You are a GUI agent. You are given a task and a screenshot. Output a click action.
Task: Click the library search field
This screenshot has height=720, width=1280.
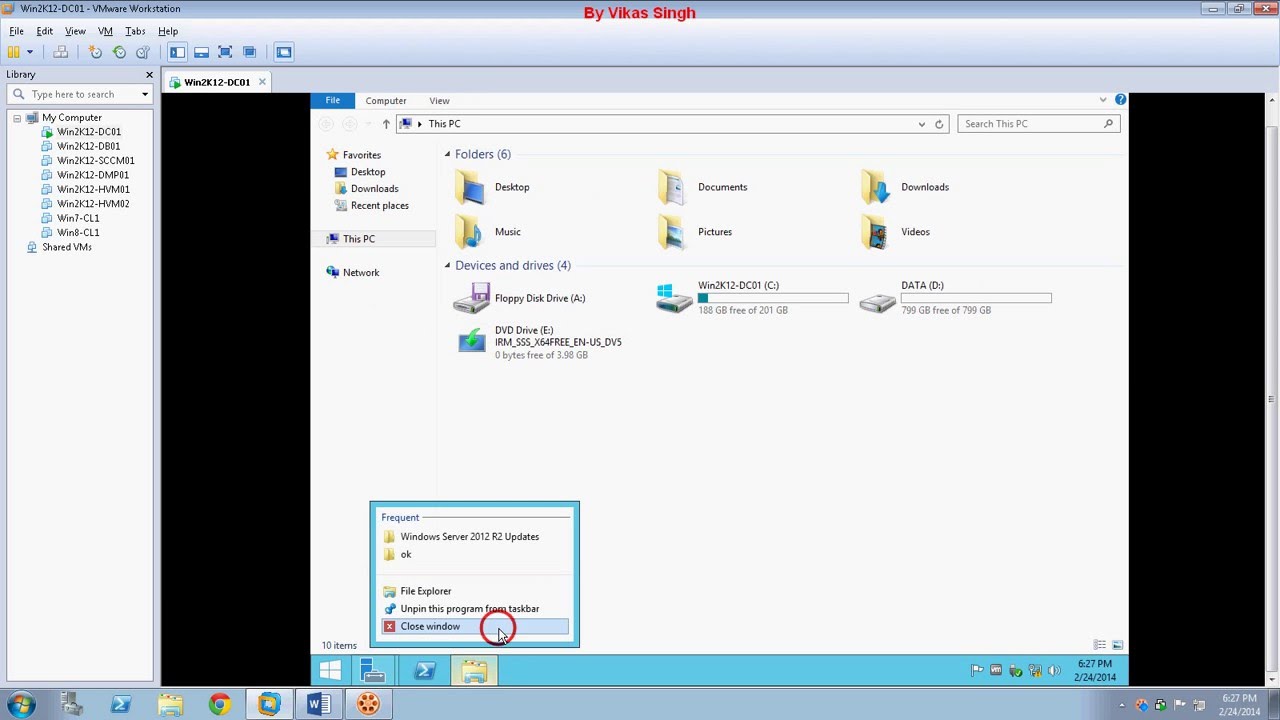78,94
